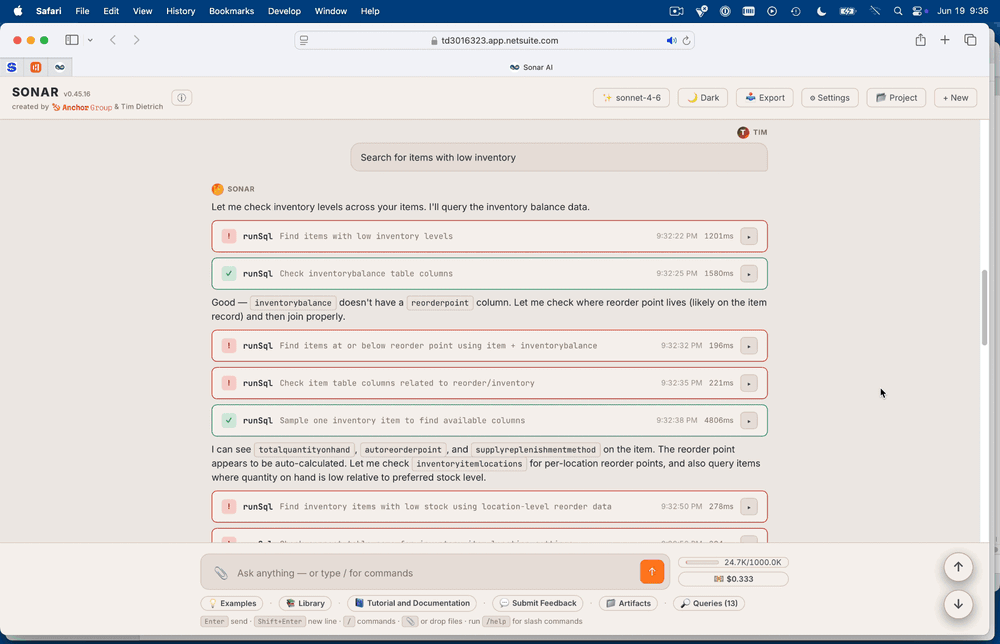This screenshot has height=644, width=1000.
Task: Expand the 'Sample one inventory item' runSql row
Action: (x=749, y=421)
